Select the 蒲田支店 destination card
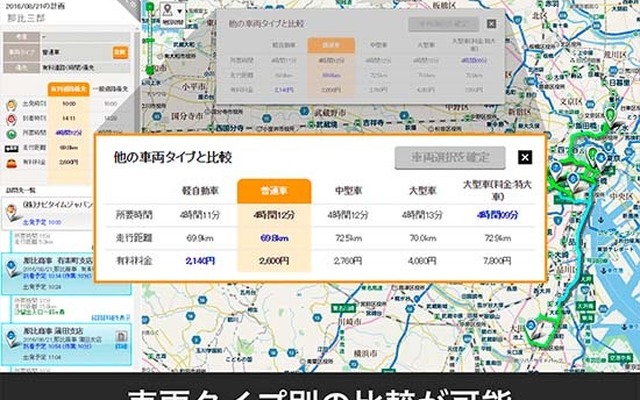The height and width of the screenshot is (400, 640). click(66, 344)
